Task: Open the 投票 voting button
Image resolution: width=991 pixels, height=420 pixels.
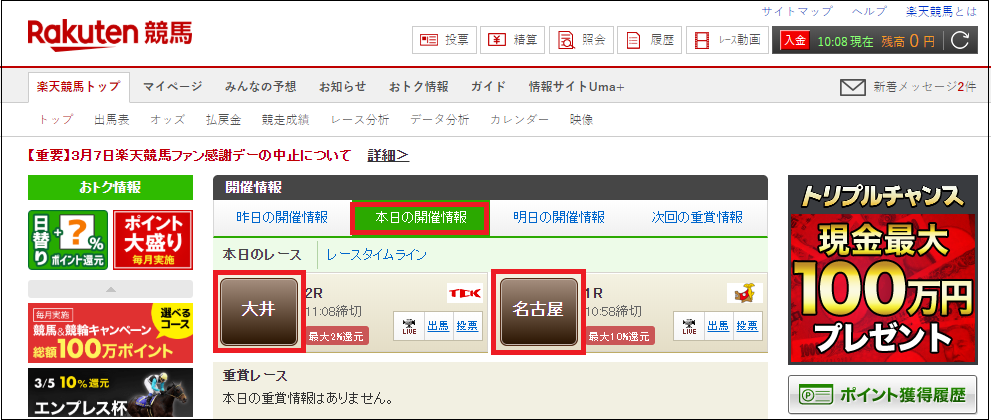Action: 445,40
